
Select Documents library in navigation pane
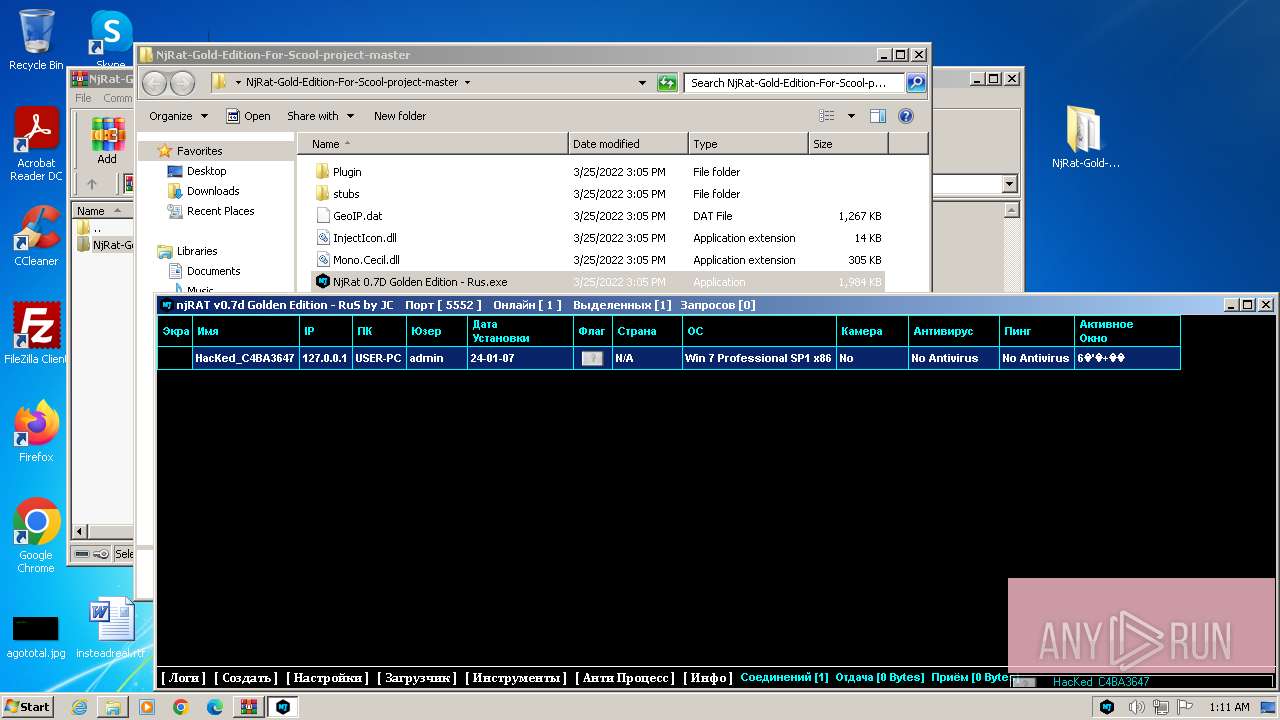coord(213,271)
